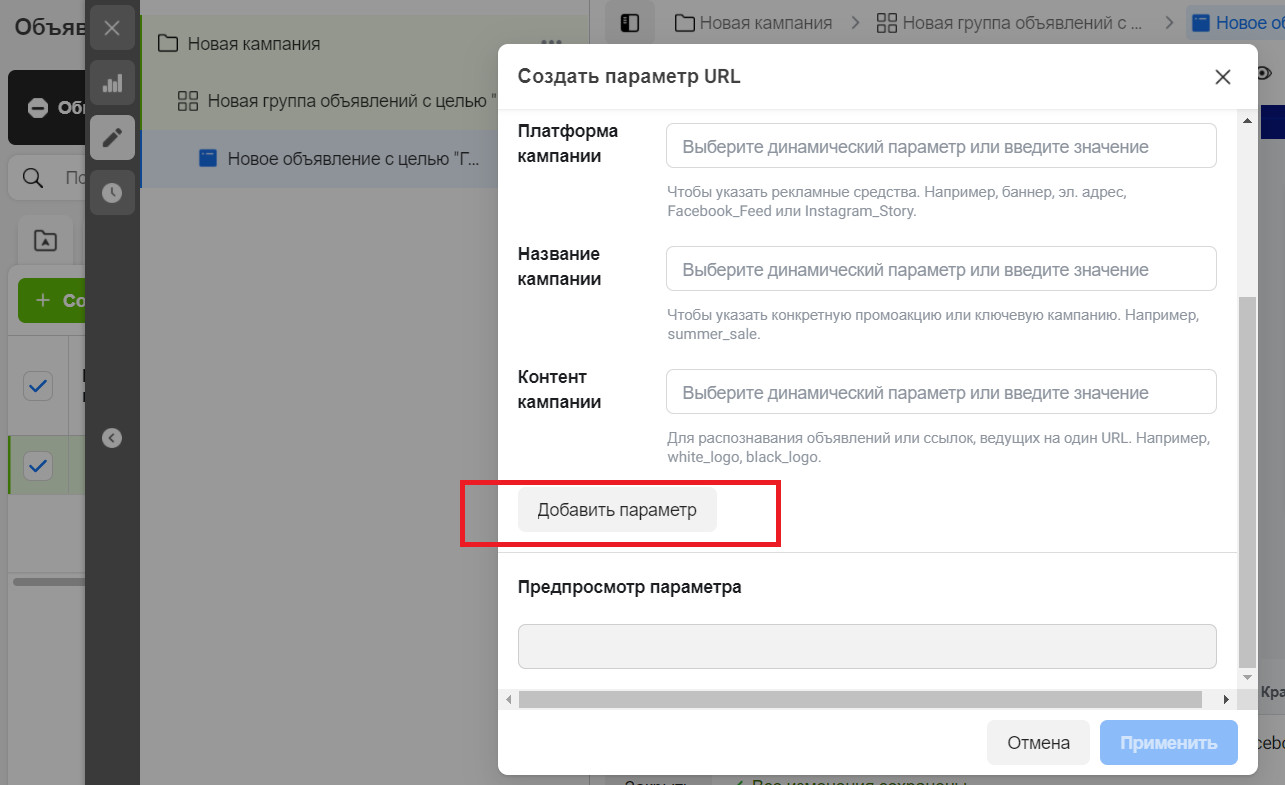Toggle the second row checkbox in table
The width and height of the screenshot is (1285, 785).
pyautogui.click(x=38, y=465)
